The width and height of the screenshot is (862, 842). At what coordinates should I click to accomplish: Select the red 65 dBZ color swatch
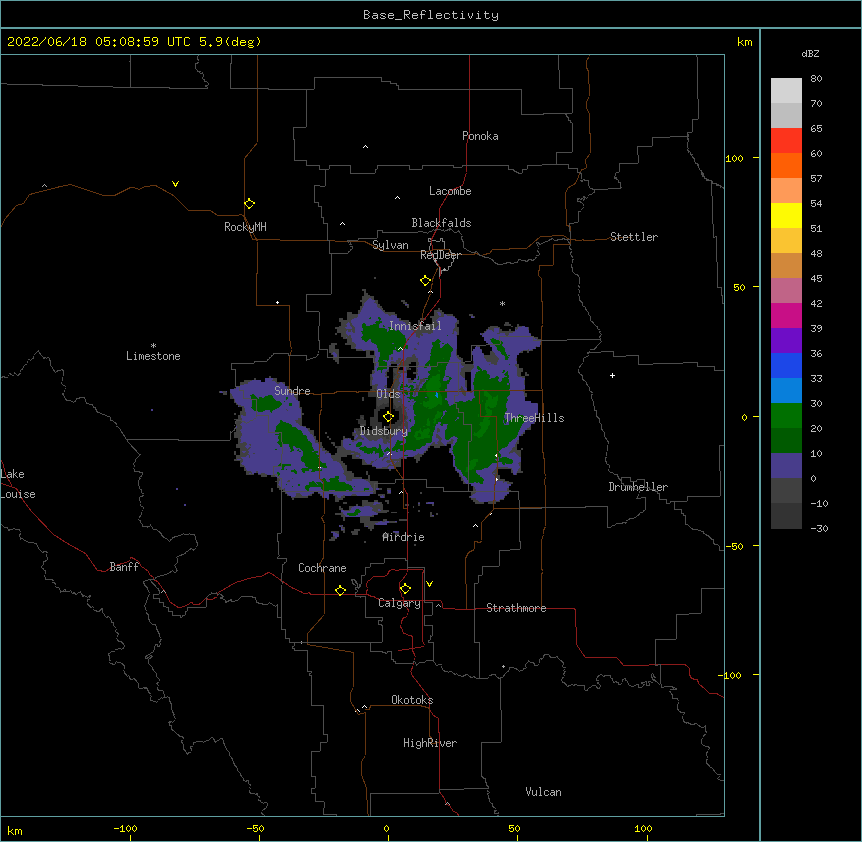click(x=786, y=140)
